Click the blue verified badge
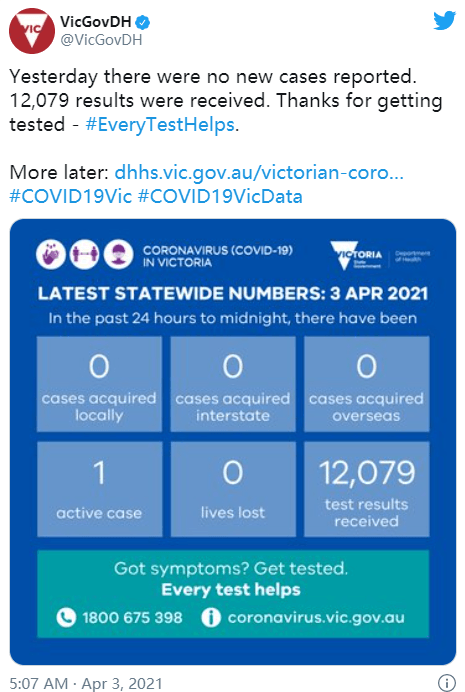The image size is (465, 692). 142,22
